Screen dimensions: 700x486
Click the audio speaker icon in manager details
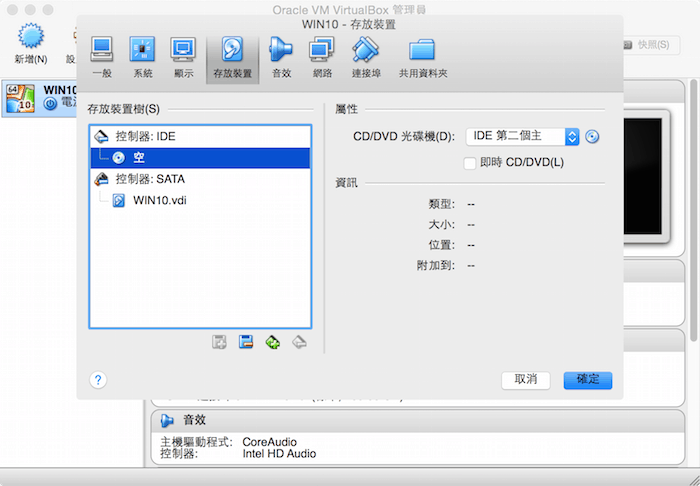pos(167,420)
